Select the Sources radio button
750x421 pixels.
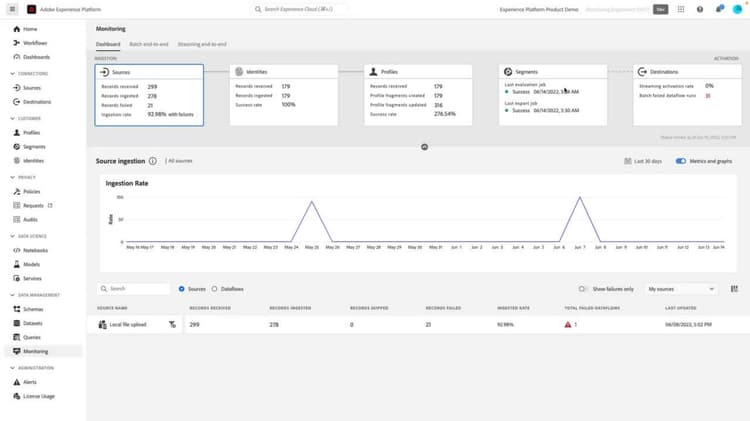coord(182,289)
